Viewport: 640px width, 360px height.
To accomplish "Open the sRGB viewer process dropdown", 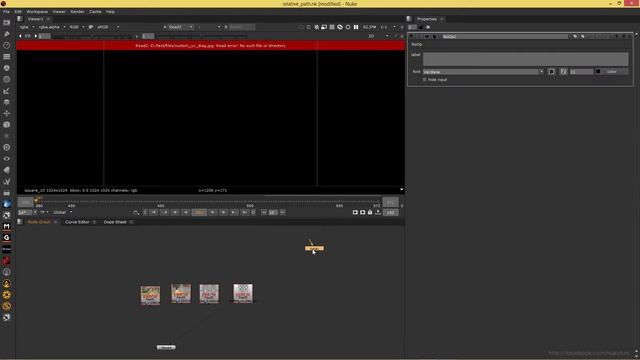I will pos(108,27).
